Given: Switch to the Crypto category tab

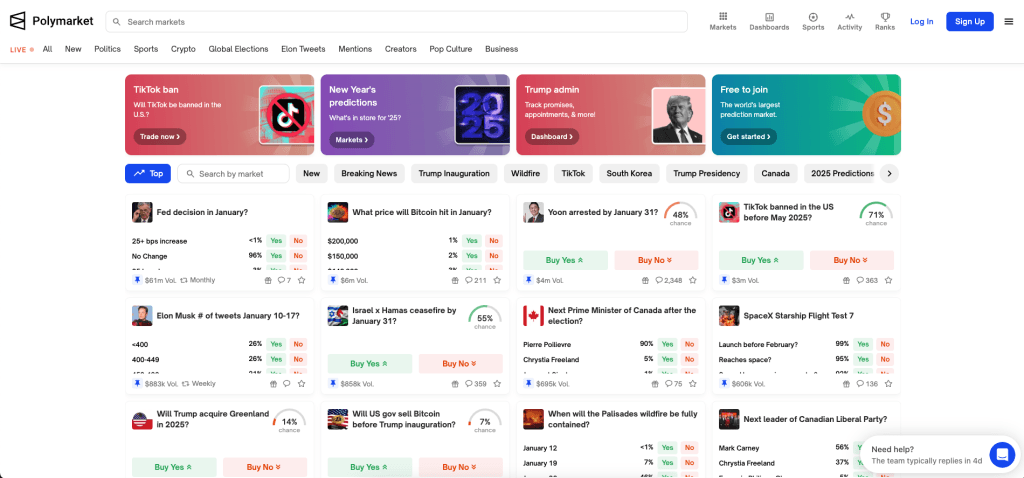Looking at the screenshot, I should point(183,49).
